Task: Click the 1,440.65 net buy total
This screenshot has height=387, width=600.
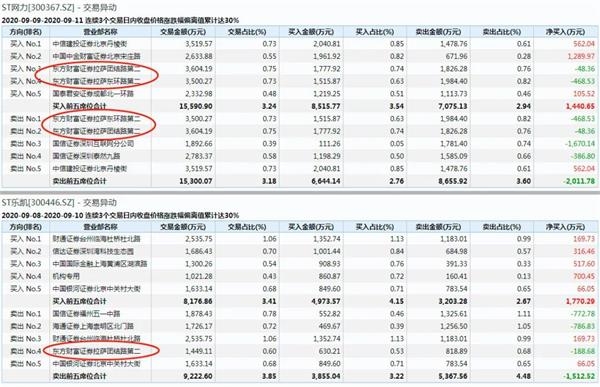Action: point(580,106)
